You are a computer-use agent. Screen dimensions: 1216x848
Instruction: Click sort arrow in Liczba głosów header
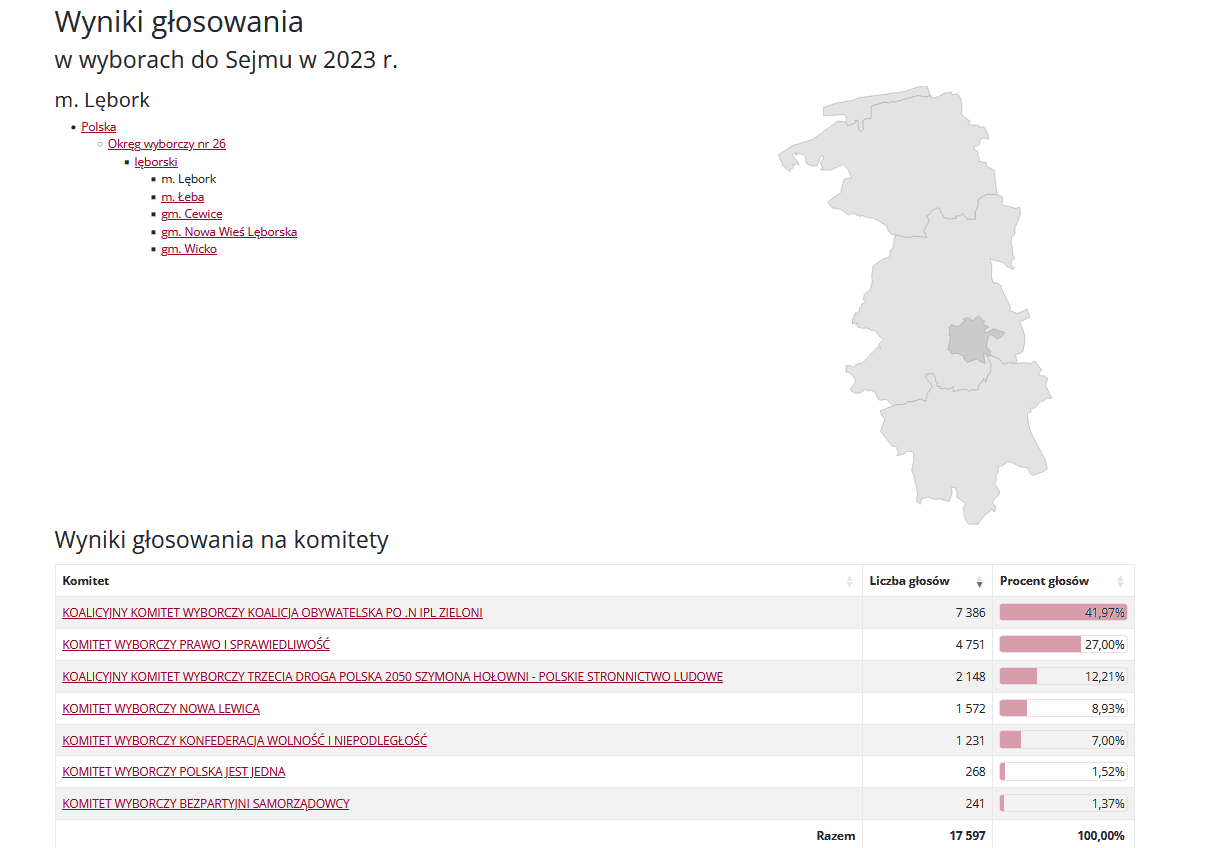pyautogui.click(x=978, y=581)
